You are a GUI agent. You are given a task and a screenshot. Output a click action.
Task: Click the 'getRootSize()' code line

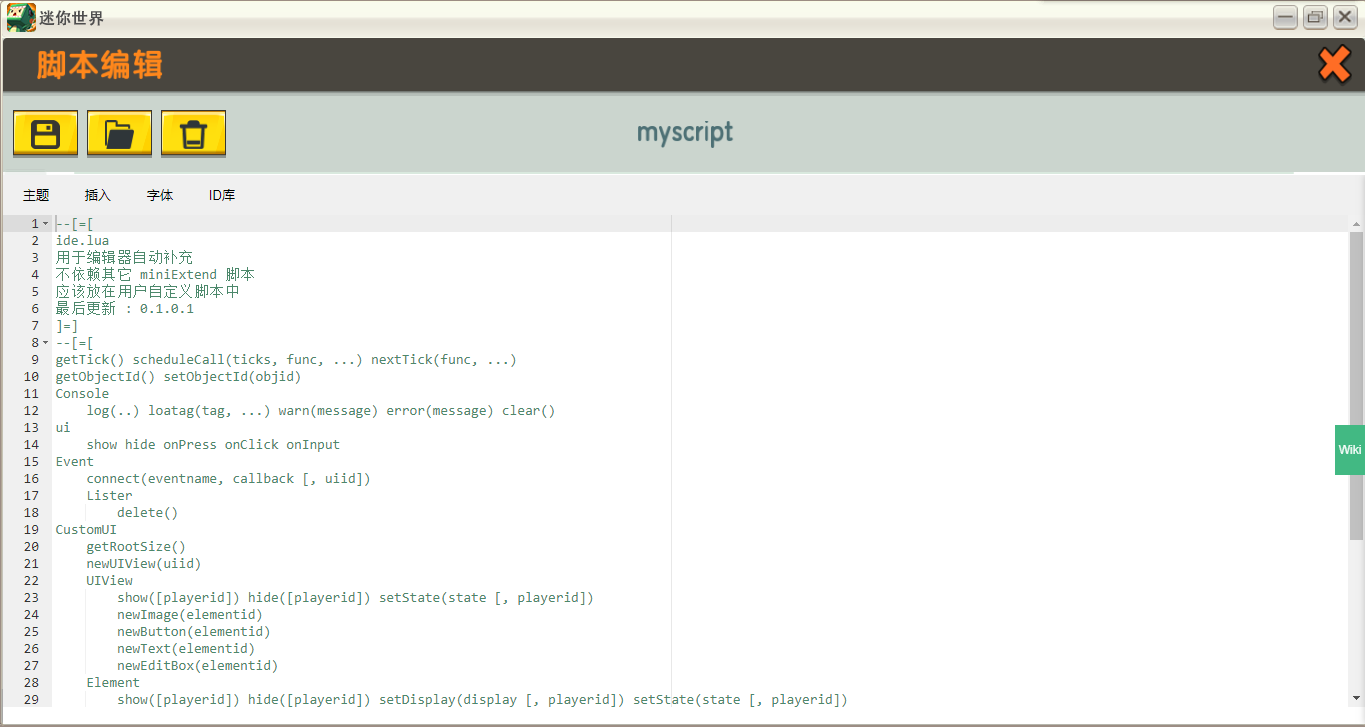[136, 547]
